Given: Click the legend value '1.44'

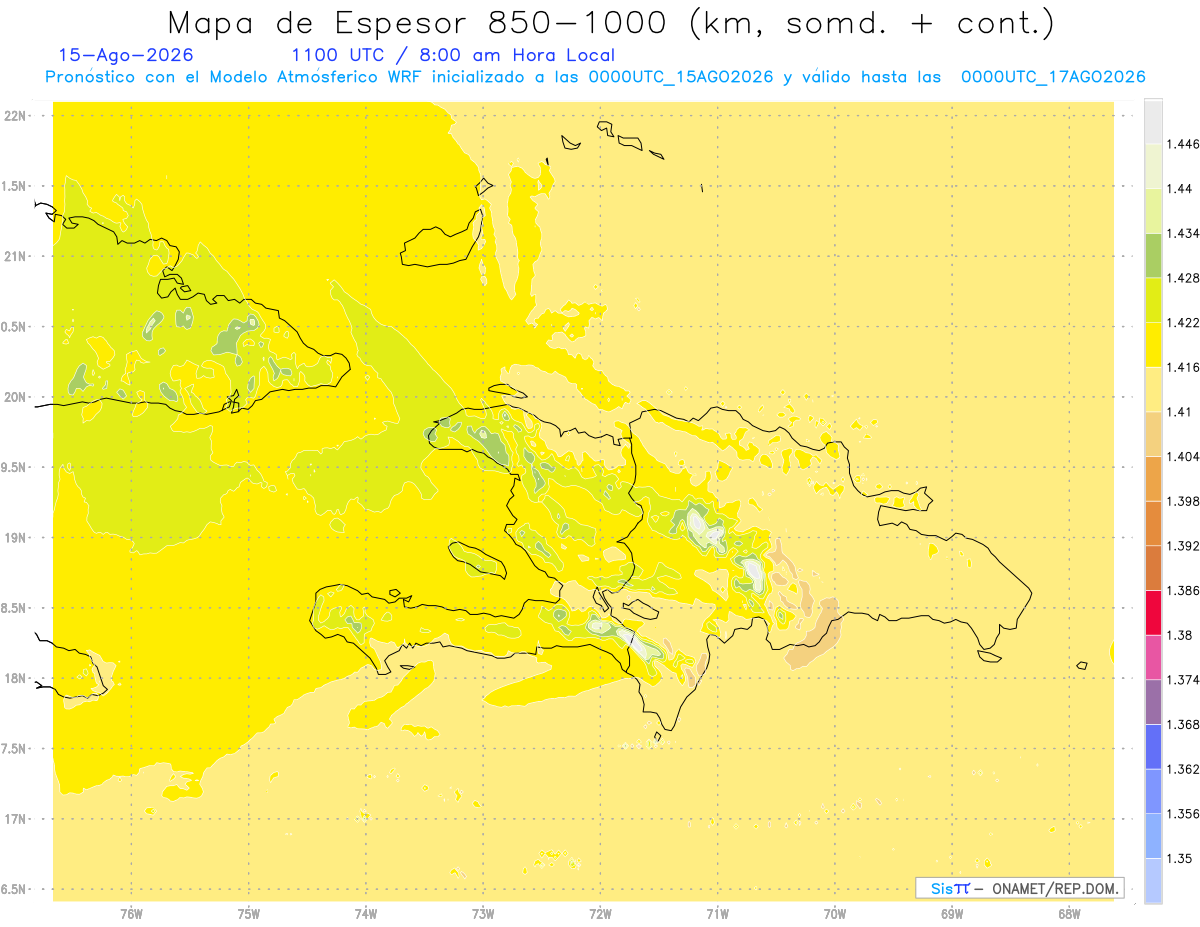Looking at the screenshot, I should (1179, 189).
